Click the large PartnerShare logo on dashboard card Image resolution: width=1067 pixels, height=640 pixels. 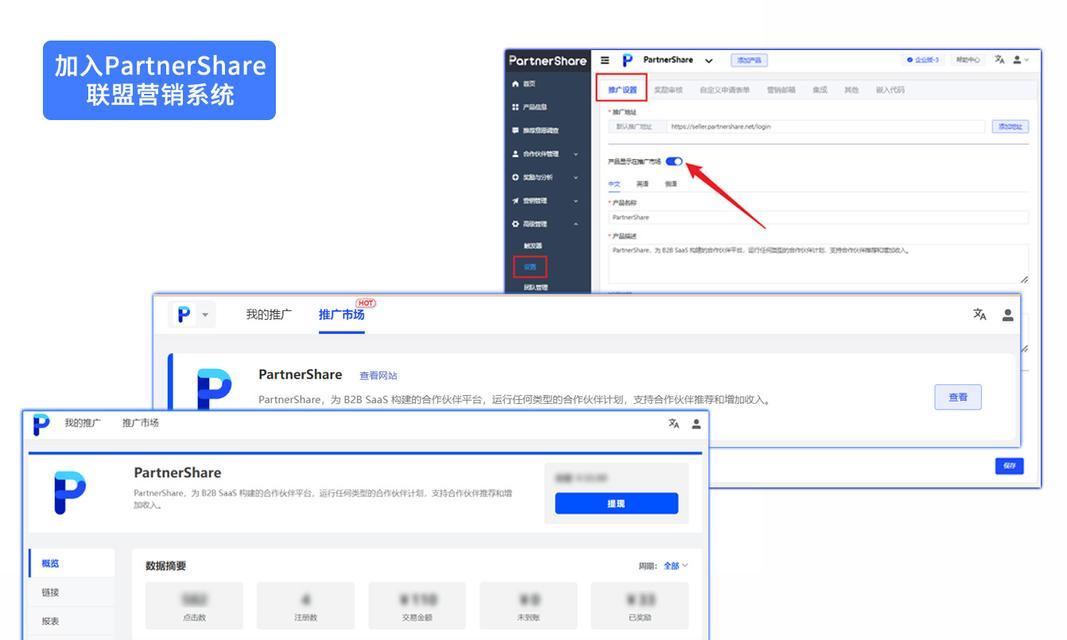(69, 492)
